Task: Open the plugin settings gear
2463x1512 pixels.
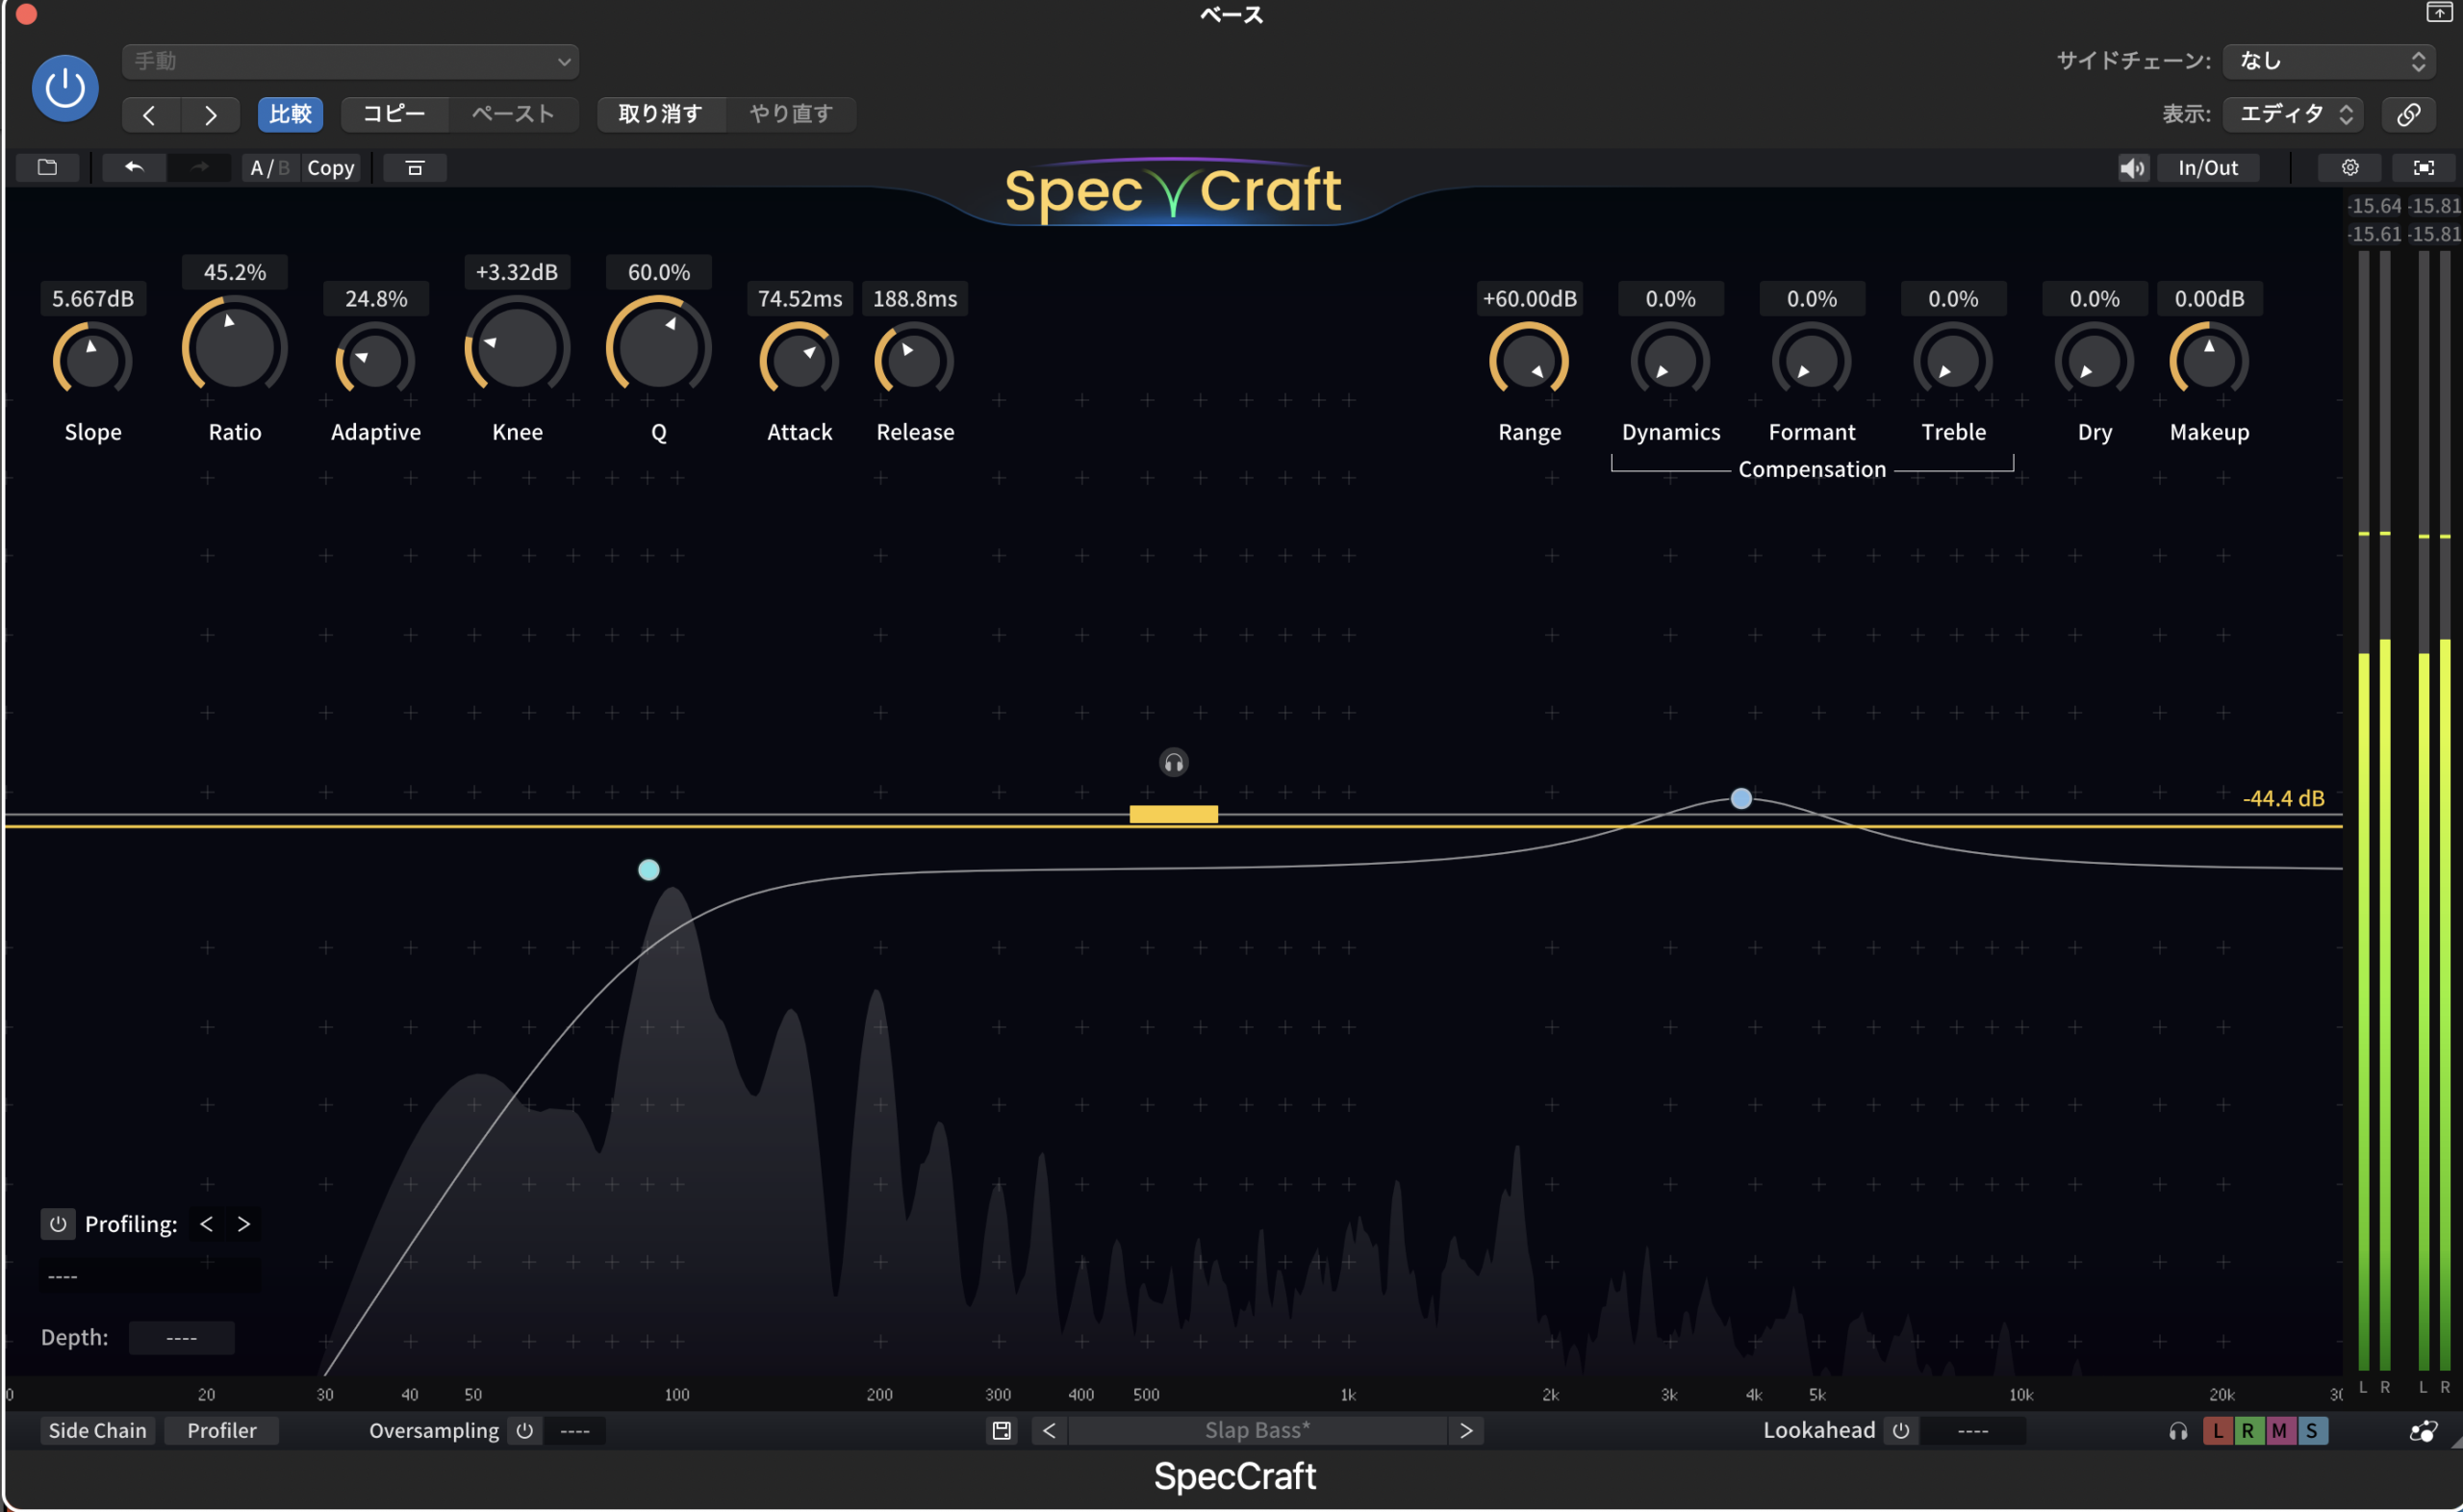Action: click(x=2349, y=167)
